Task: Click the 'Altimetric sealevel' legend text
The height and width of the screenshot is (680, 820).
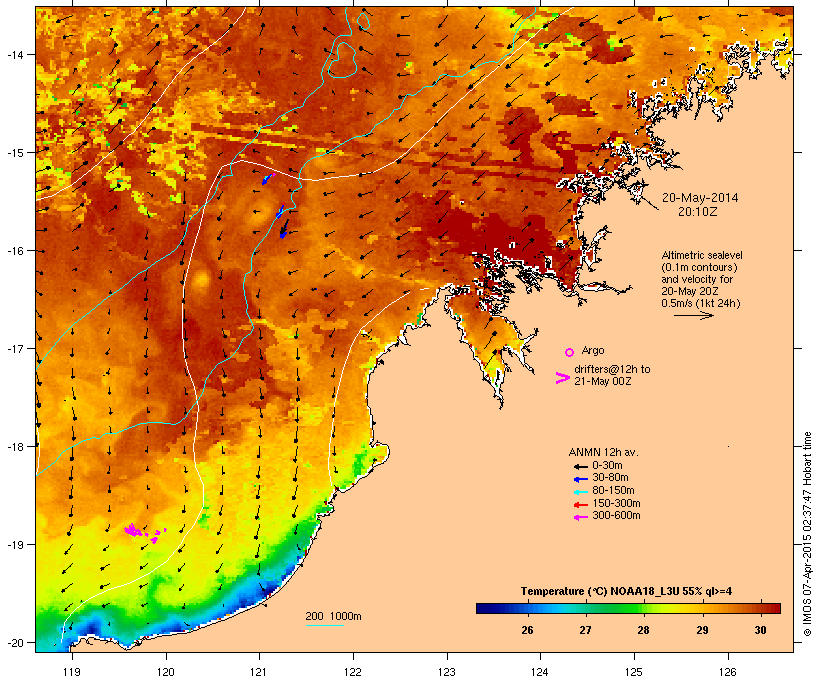Action: [x=702, y=255]
